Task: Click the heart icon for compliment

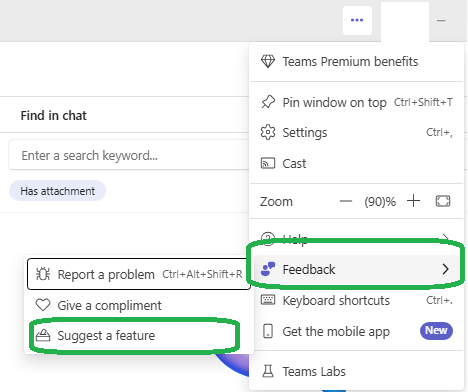Action: pos(43,305)
